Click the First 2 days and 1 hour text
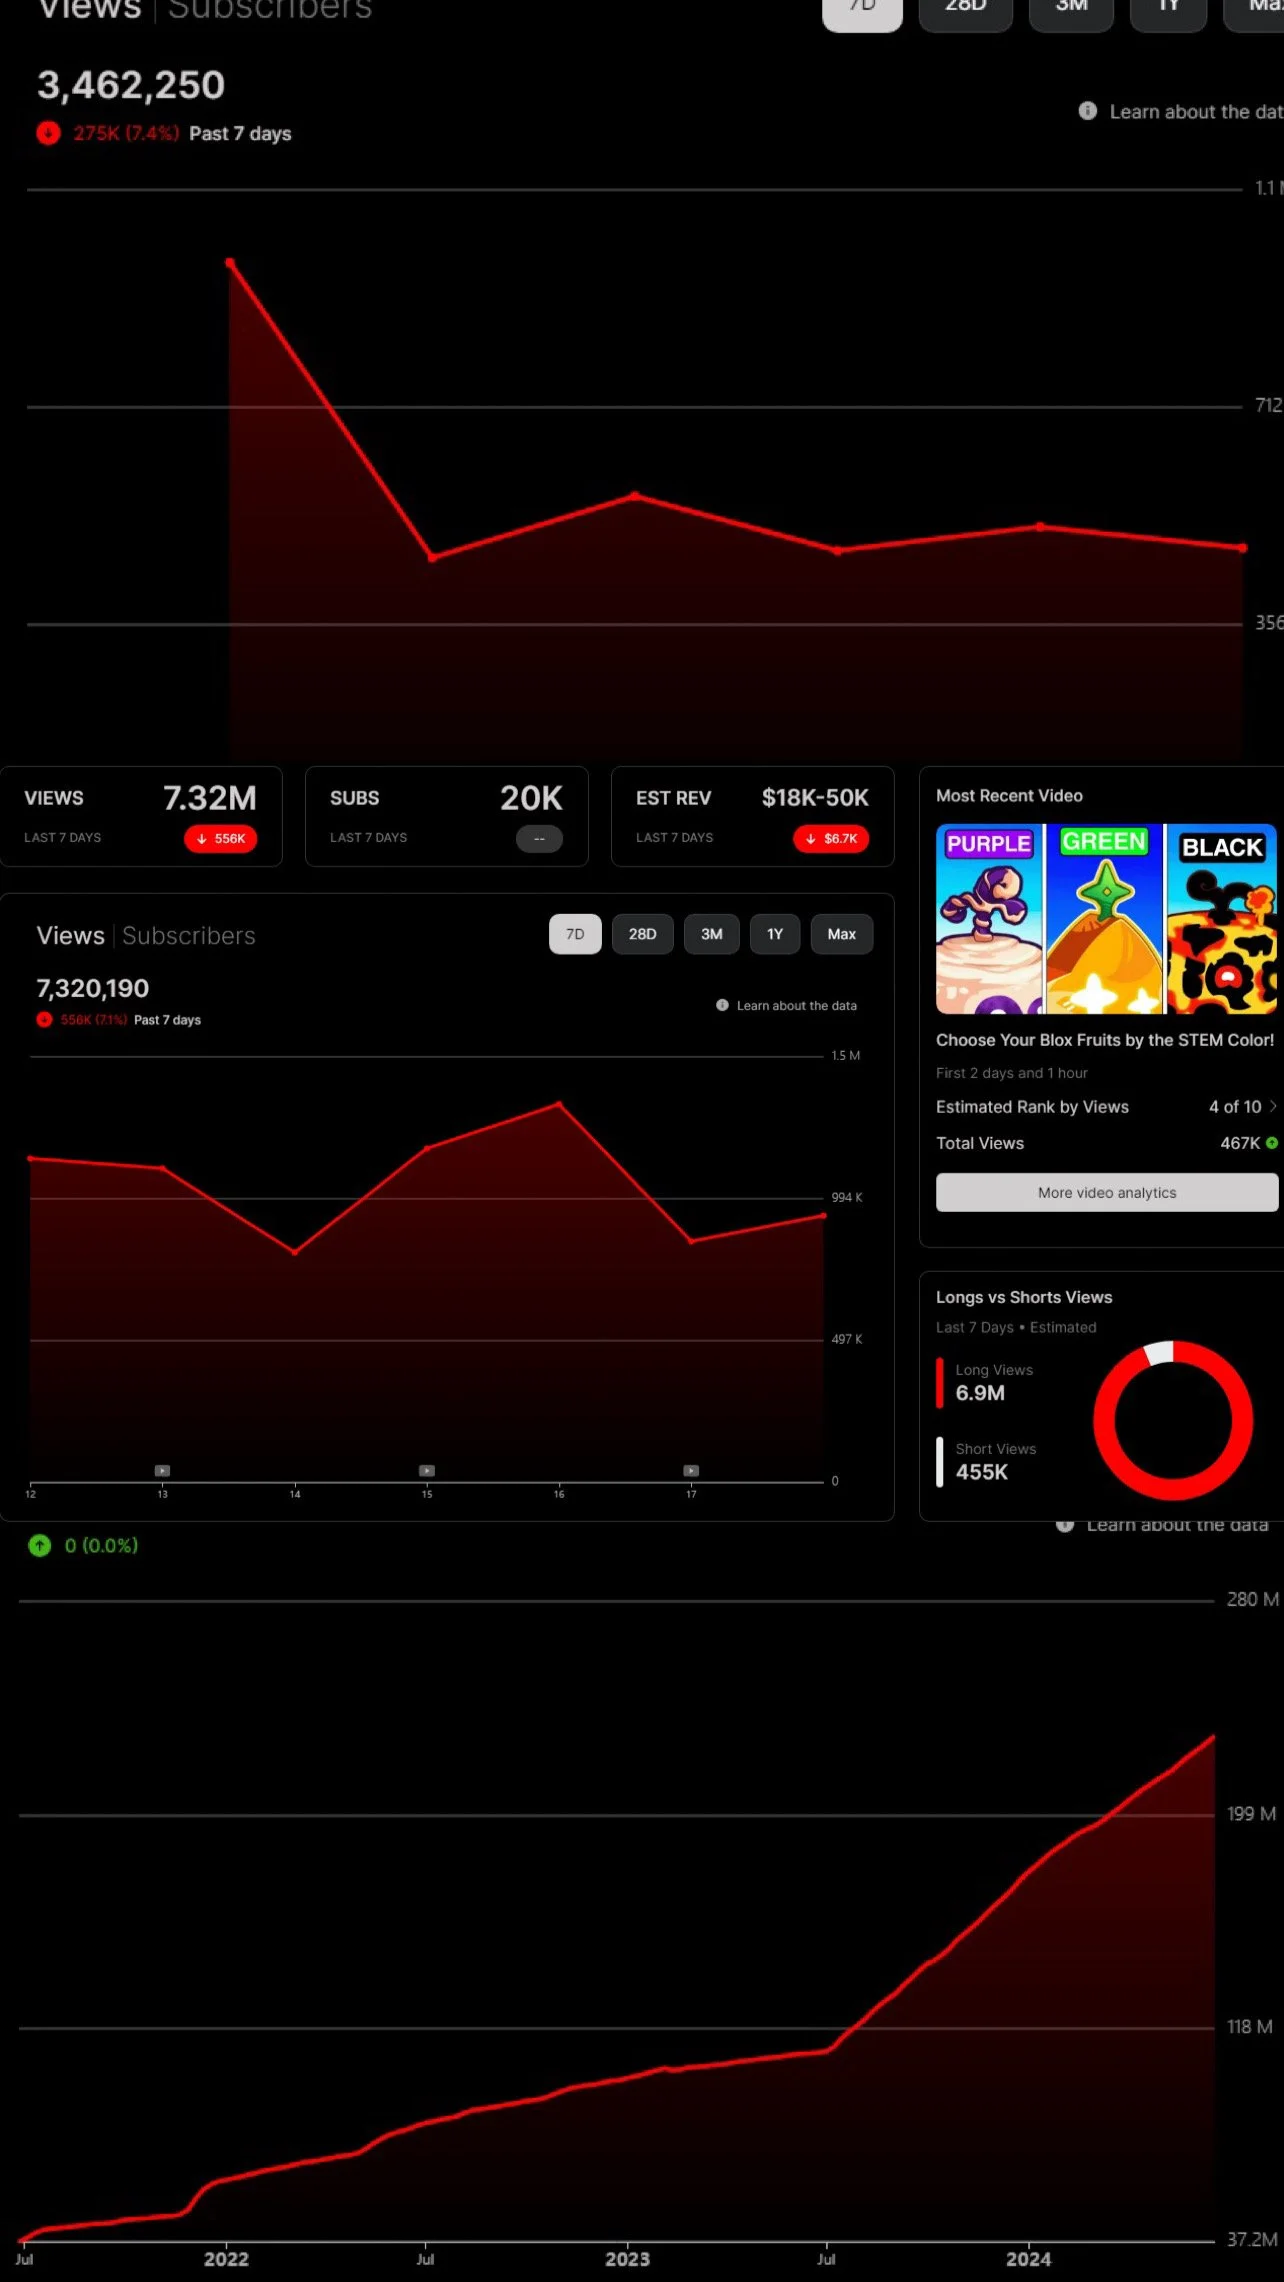1284x2282 pixels. (1012, 1073)
